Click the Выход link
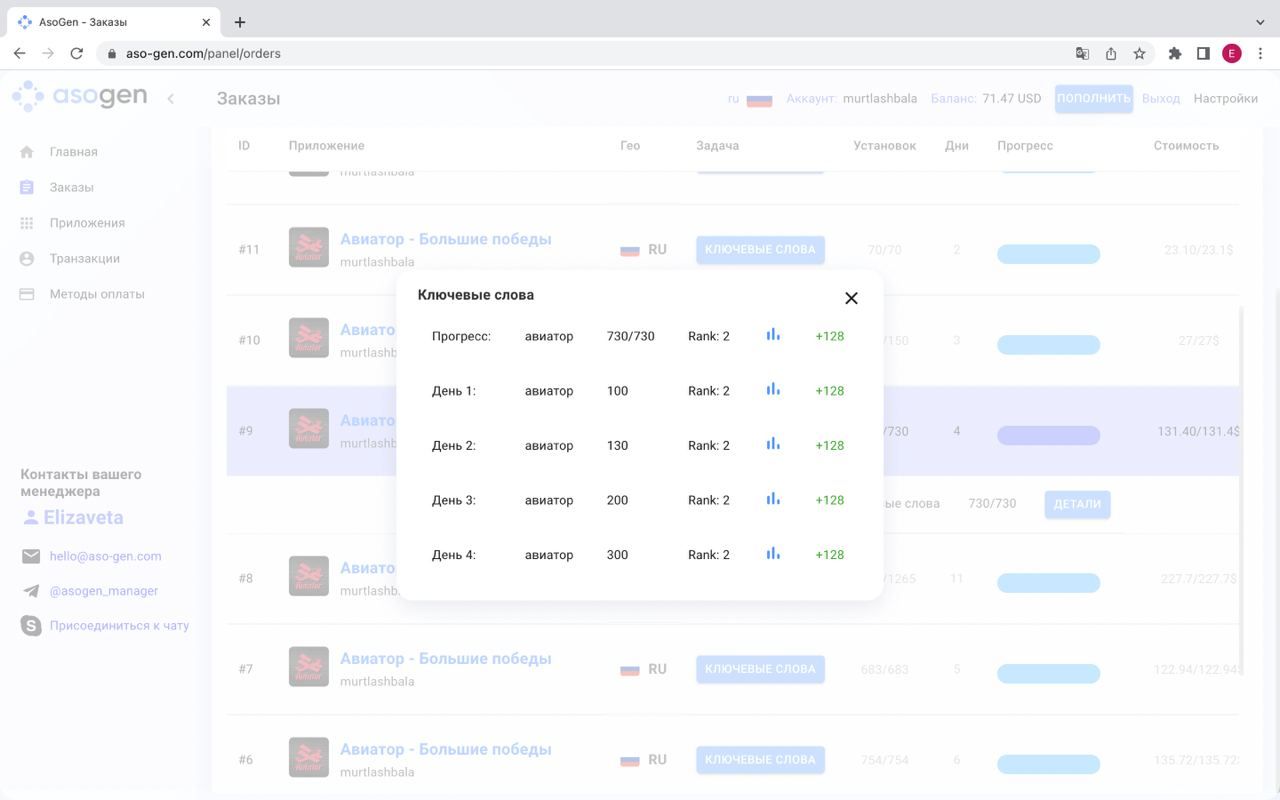This screenshot has width=1280, height=800. pyautogui.click(x=1161, y=98)
